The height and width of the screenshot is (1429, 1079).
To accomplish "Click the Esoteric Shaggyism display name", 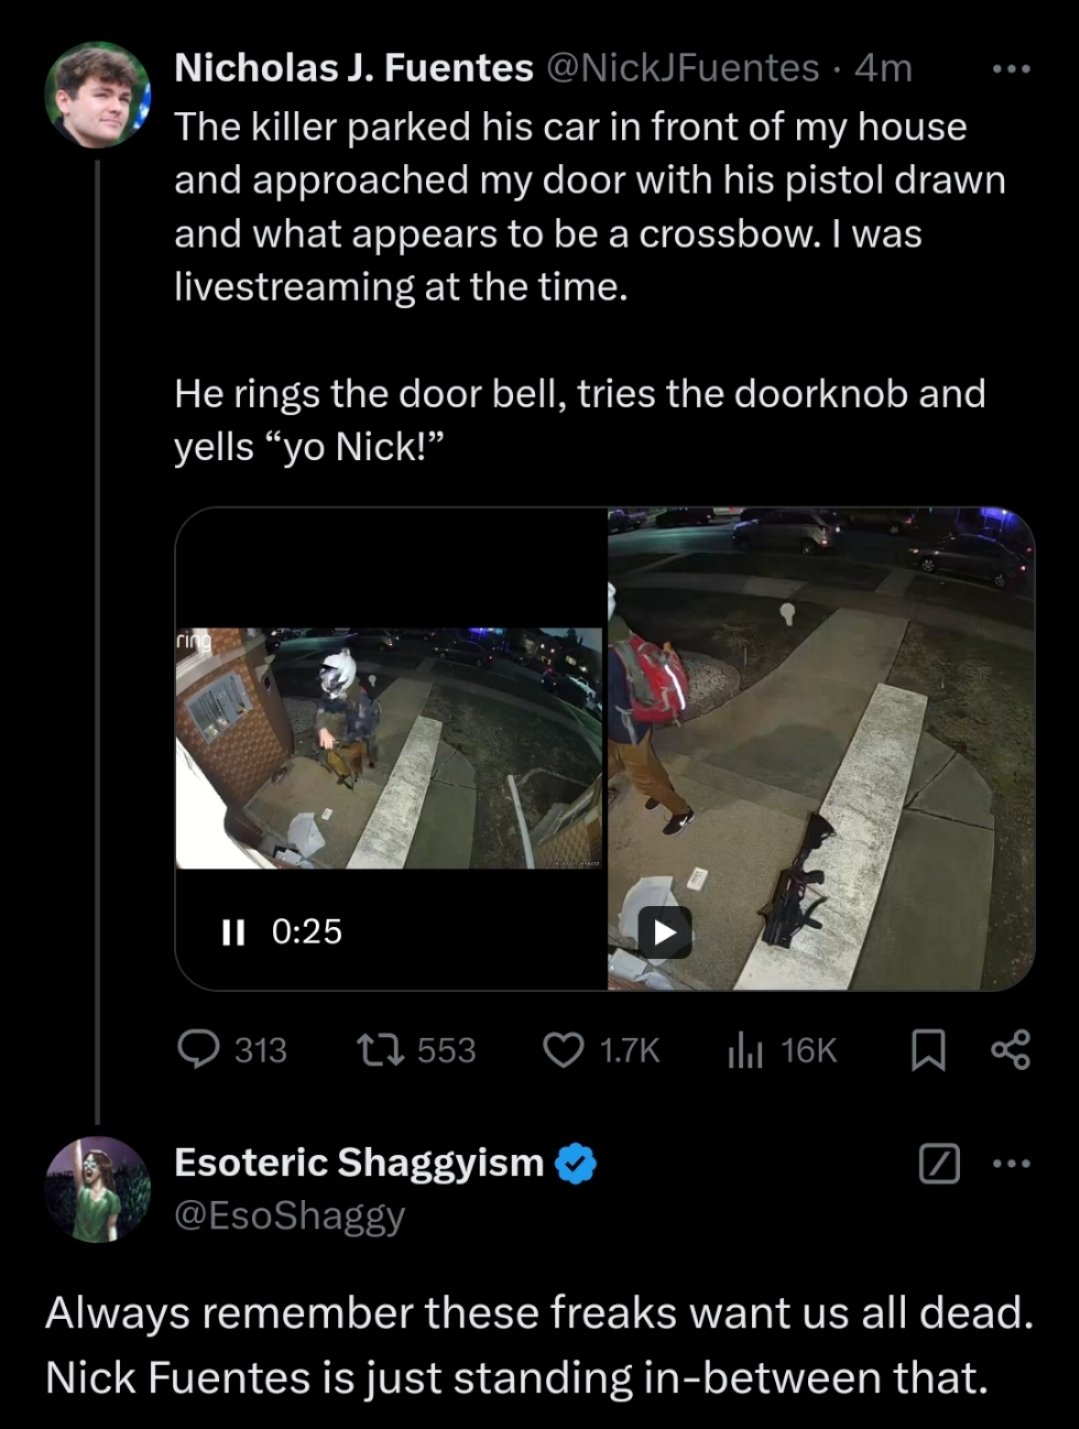I will [358, 1162].
